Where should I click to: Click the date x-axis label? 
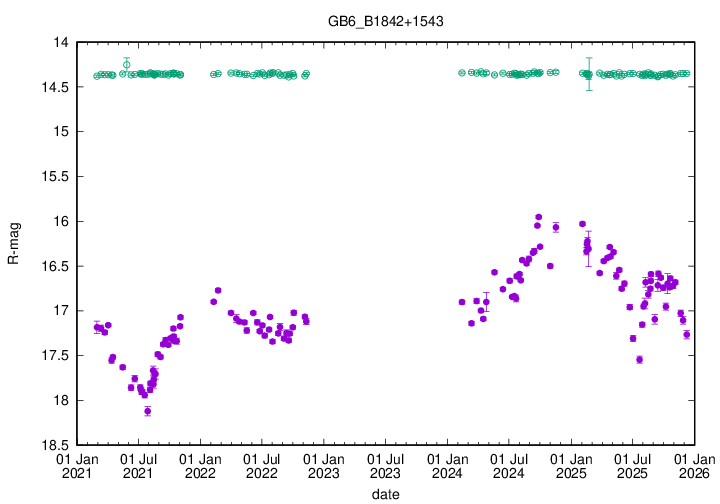tap(386, 494)
